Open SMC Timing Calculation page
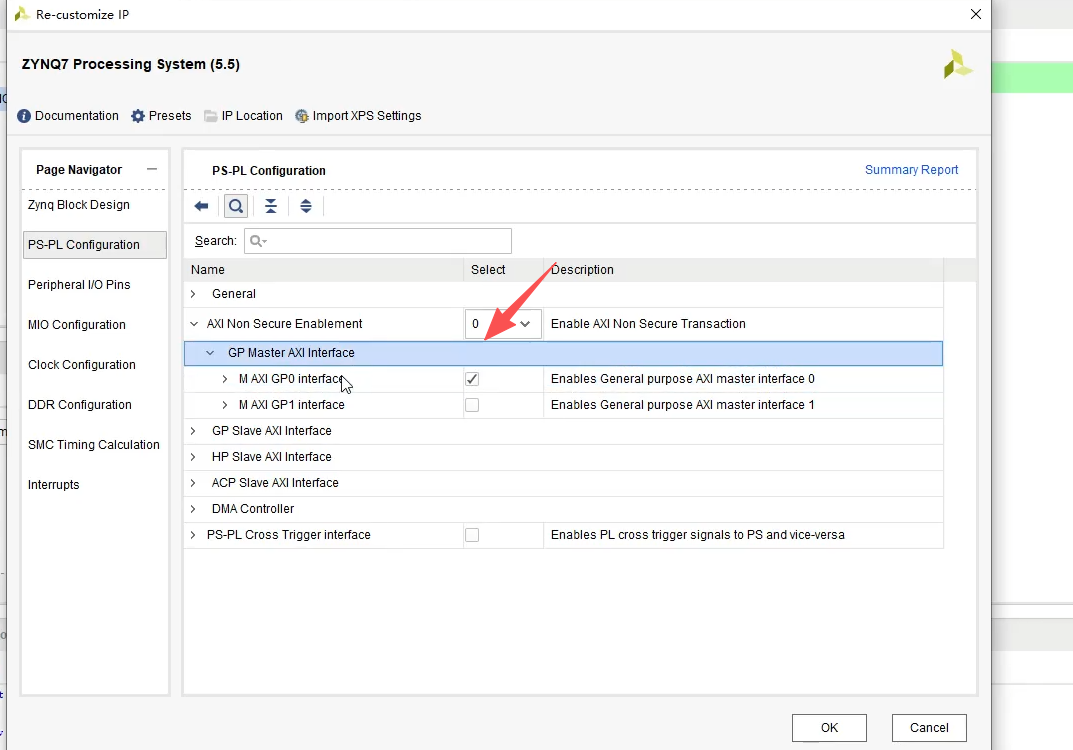The image size is (1073, 750). tap(94, 445)
